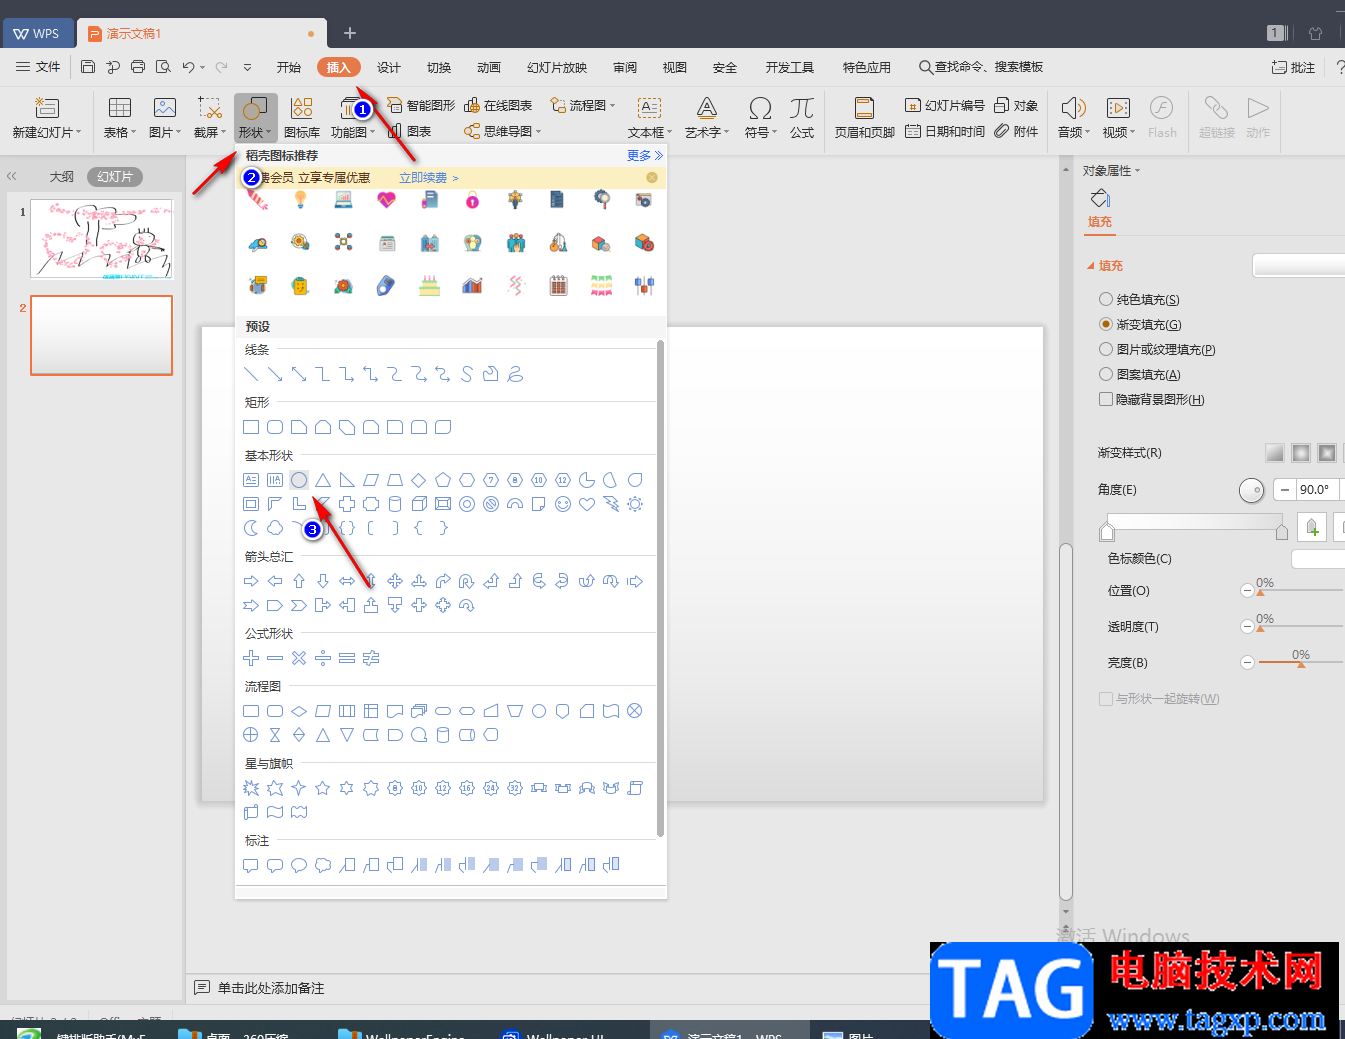Image resolution: width=1345 pixels, height=1039 pixels.
Task: Select the straight line shape under 线条
Action: click(251, 374)
